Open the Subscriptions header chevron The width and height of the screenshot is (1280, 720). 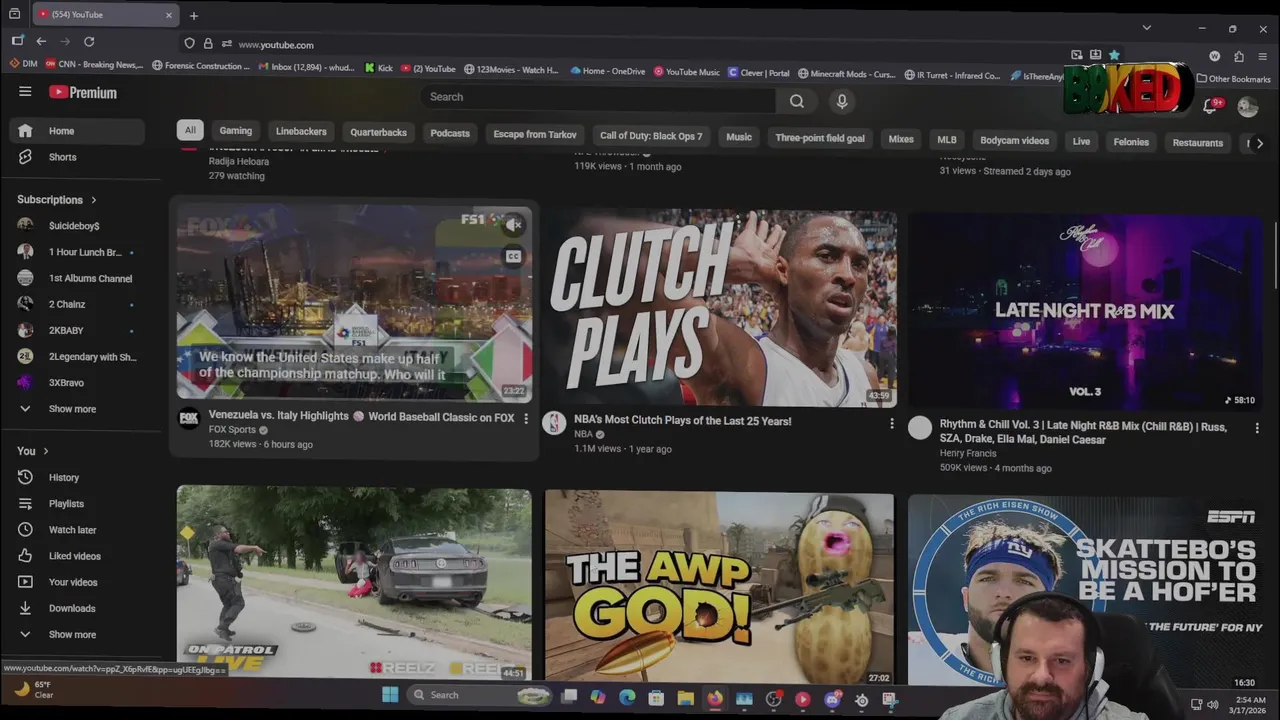(x=94, y=200)
